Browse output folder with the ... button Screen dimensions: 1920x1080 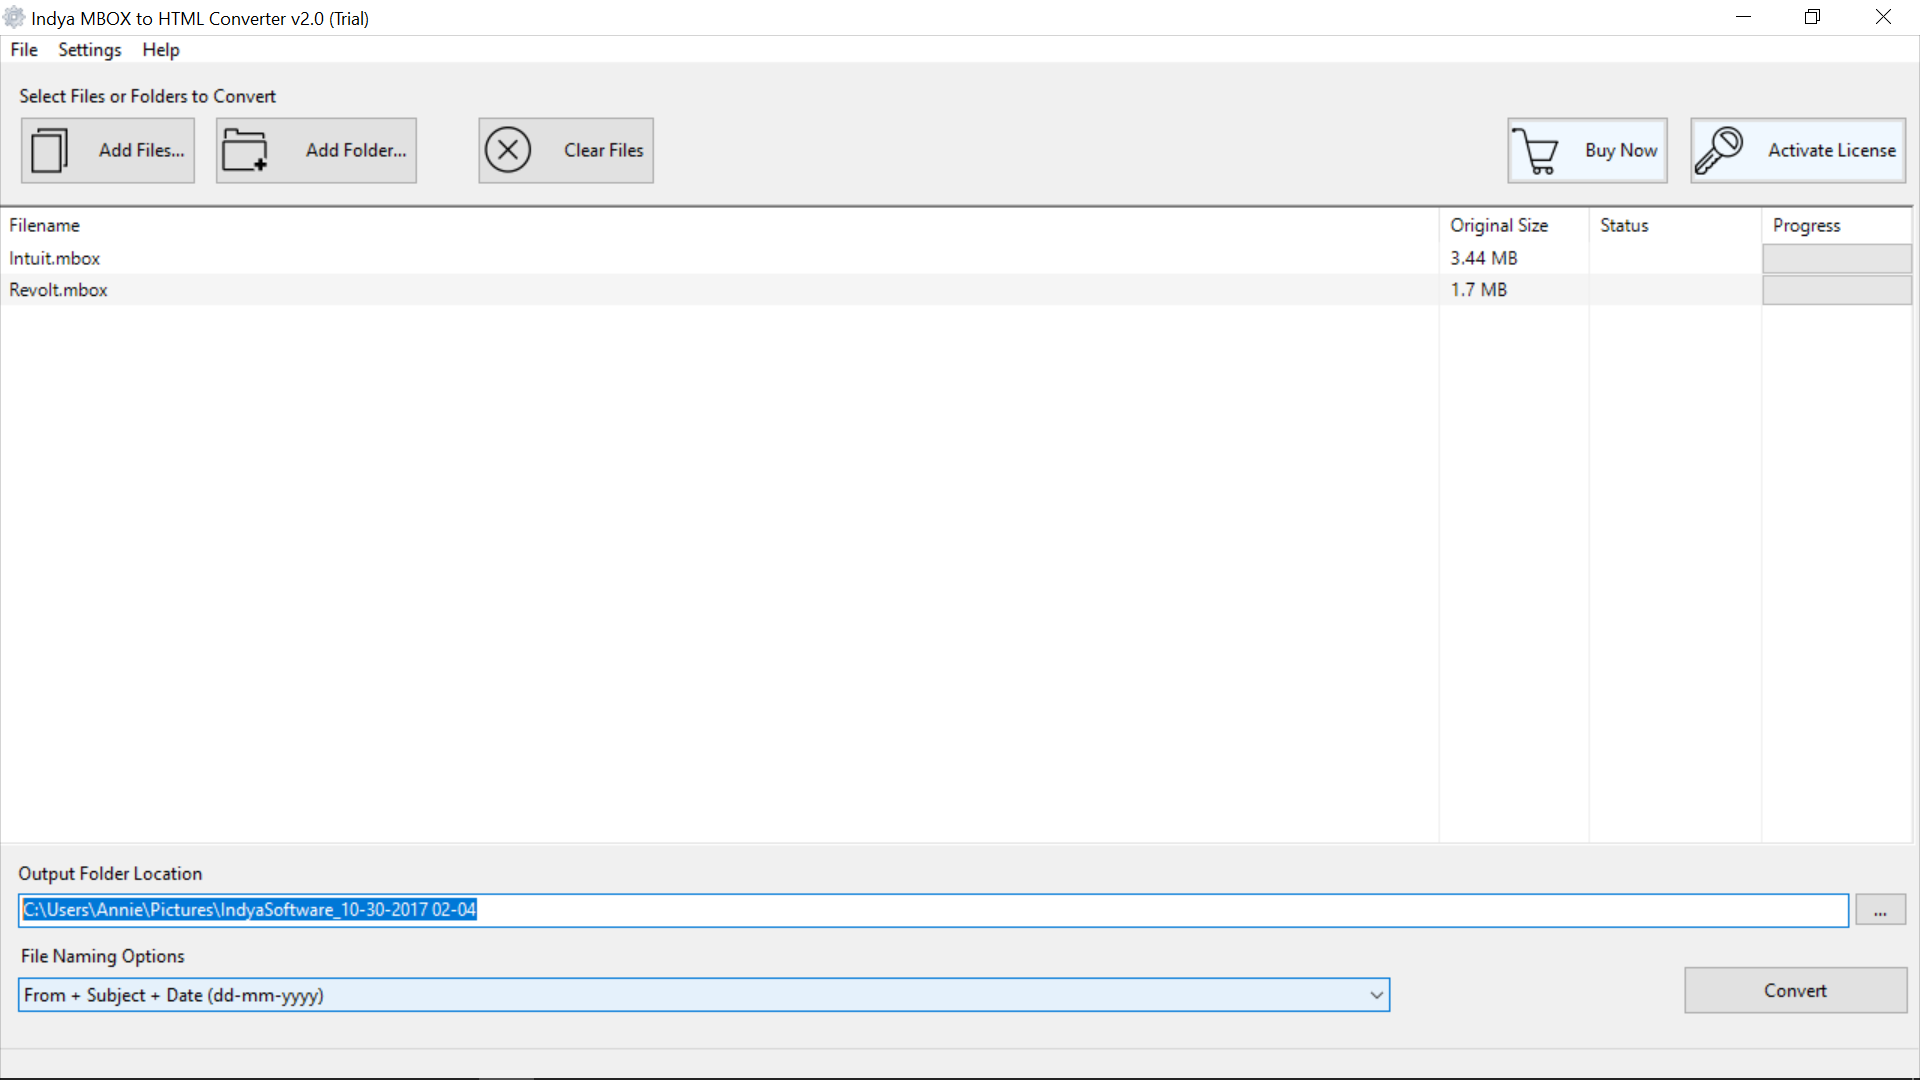[1881, 910]
